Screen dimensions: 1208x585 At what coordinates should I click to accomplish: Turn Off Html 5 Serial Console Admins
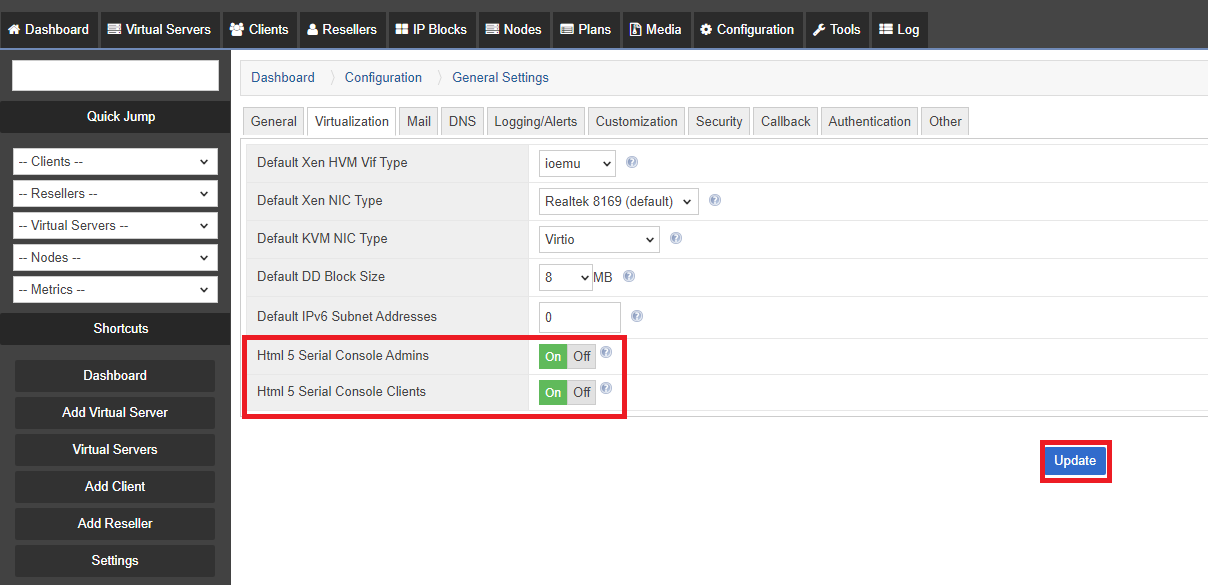coord(582,356)
